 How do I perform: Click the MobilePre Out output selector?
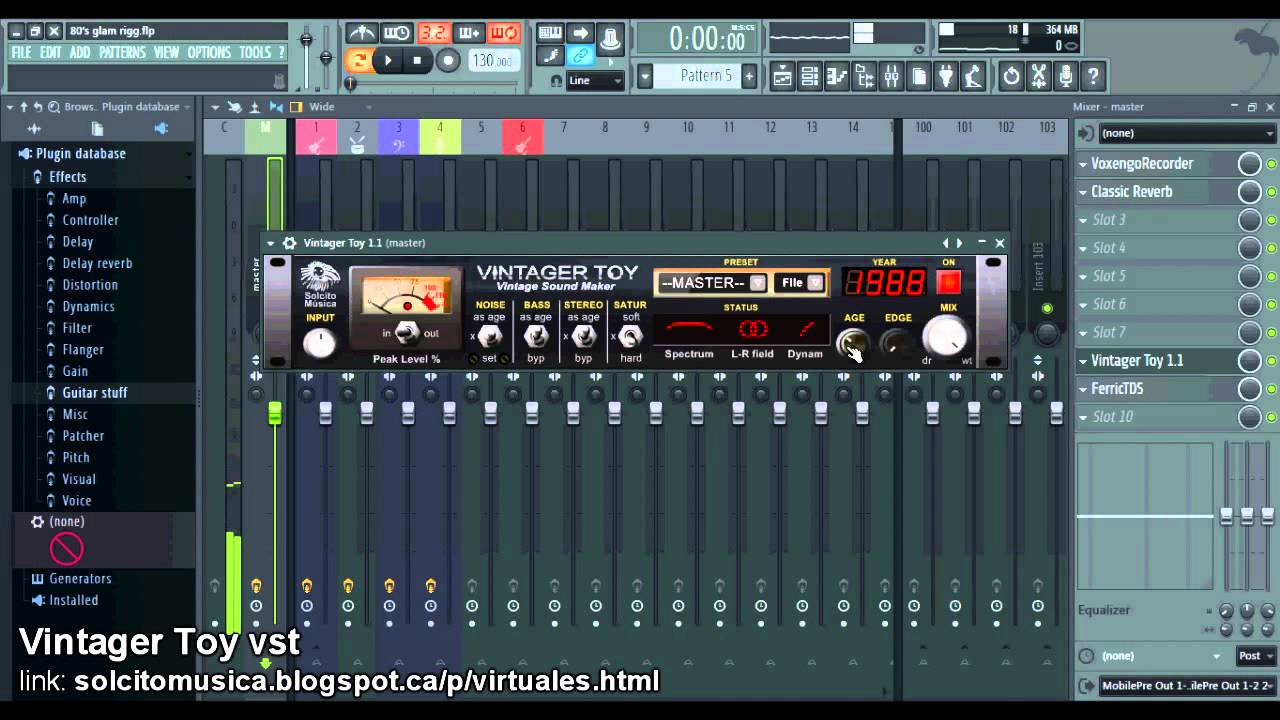pos(1187,686)
